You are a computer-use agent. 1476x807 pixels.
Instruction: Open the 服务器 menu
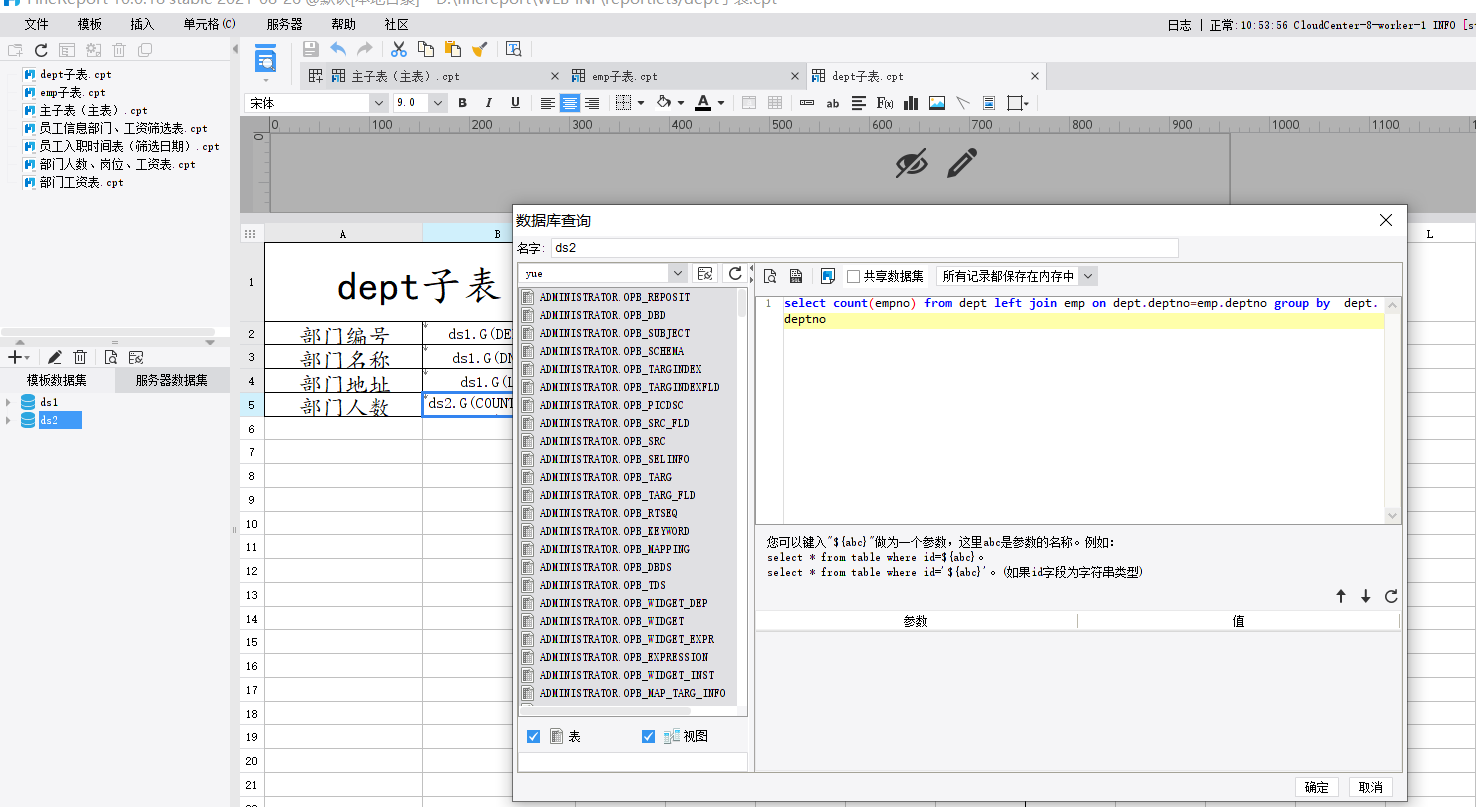coord(284,24)
